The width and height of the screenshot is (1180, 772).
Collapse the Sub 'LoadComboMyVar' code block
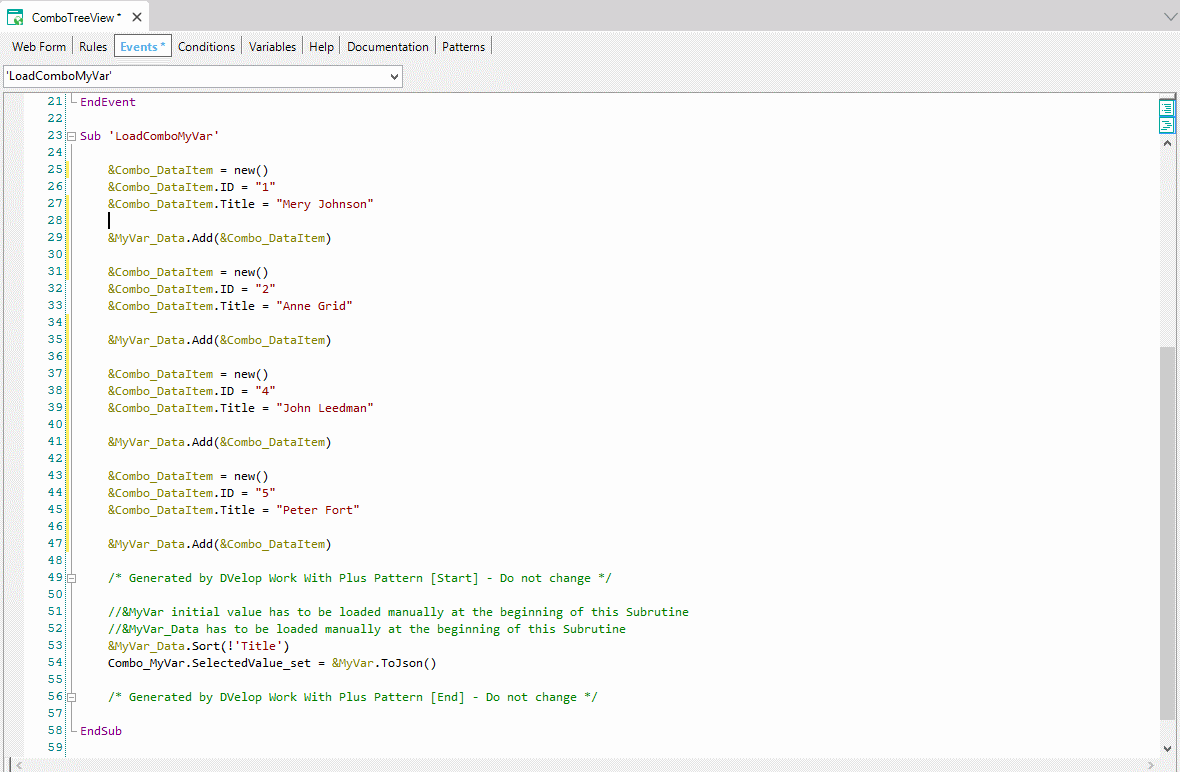coord(71,136)
